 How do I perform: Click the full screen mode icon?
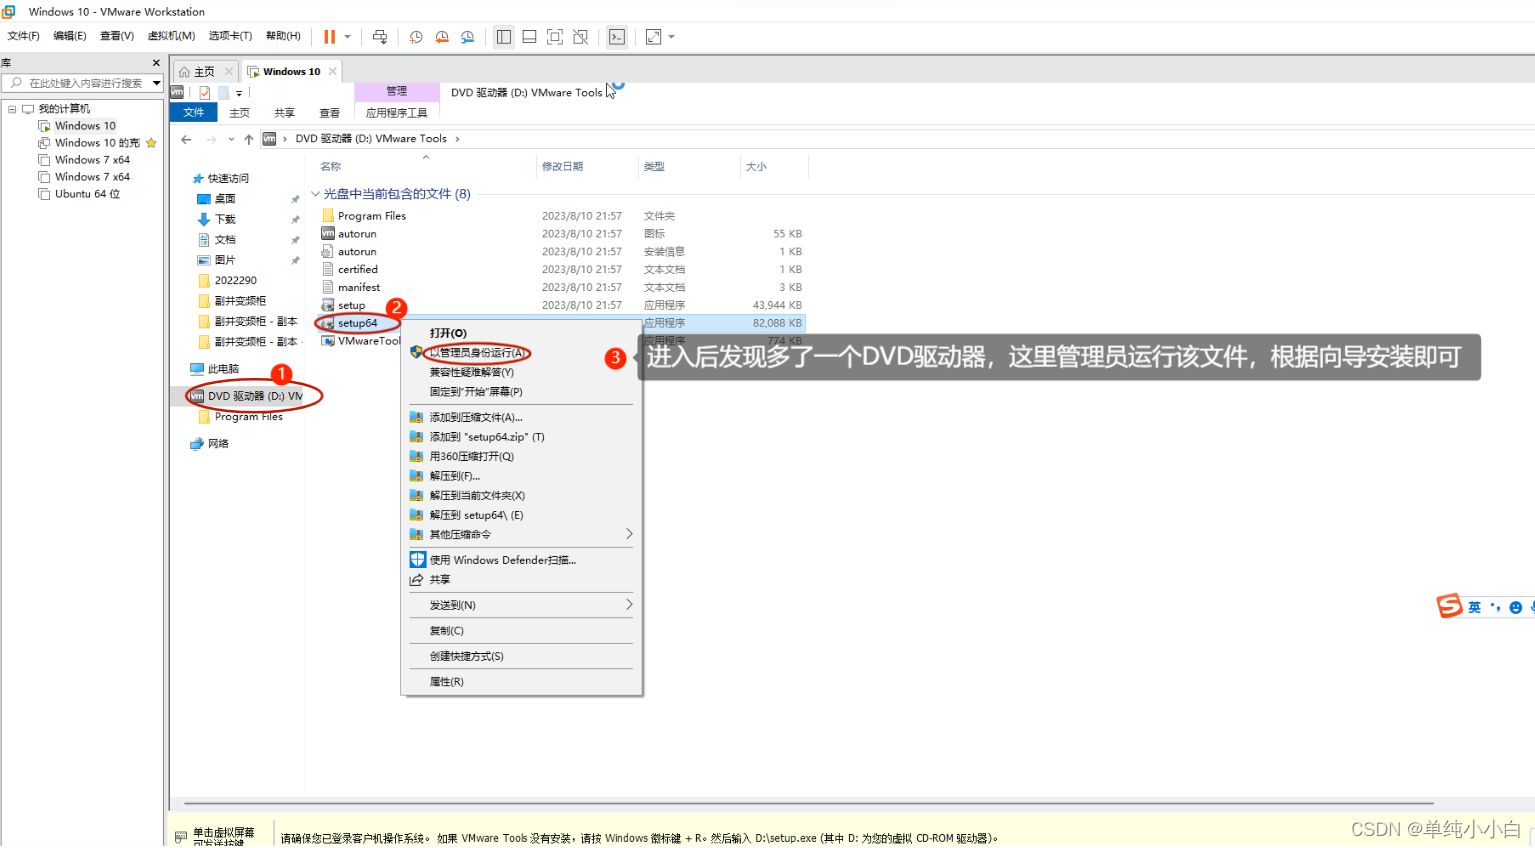pyautogui.click(x=555, y=37)
